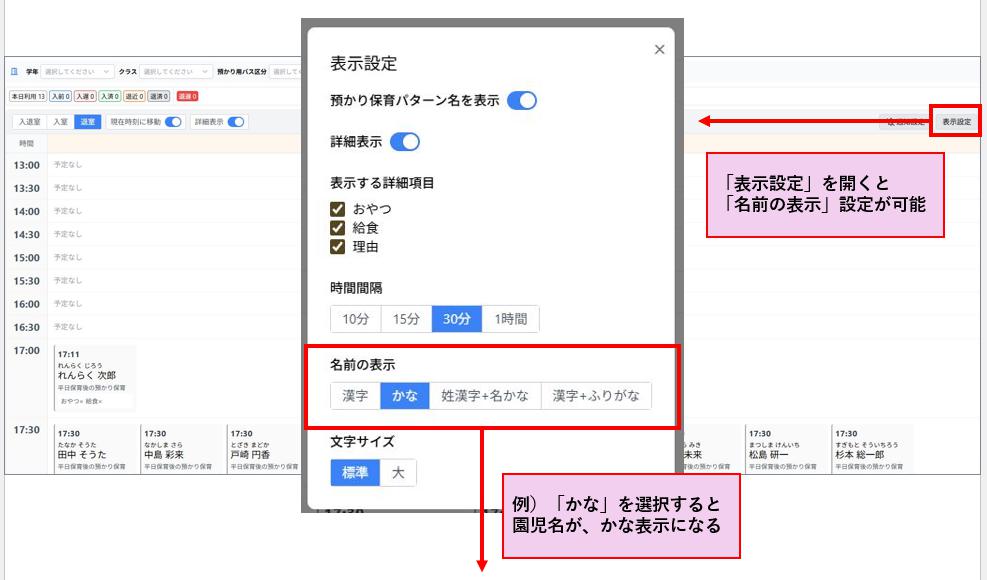Select 漢字 name display option

tap(355, 396)
